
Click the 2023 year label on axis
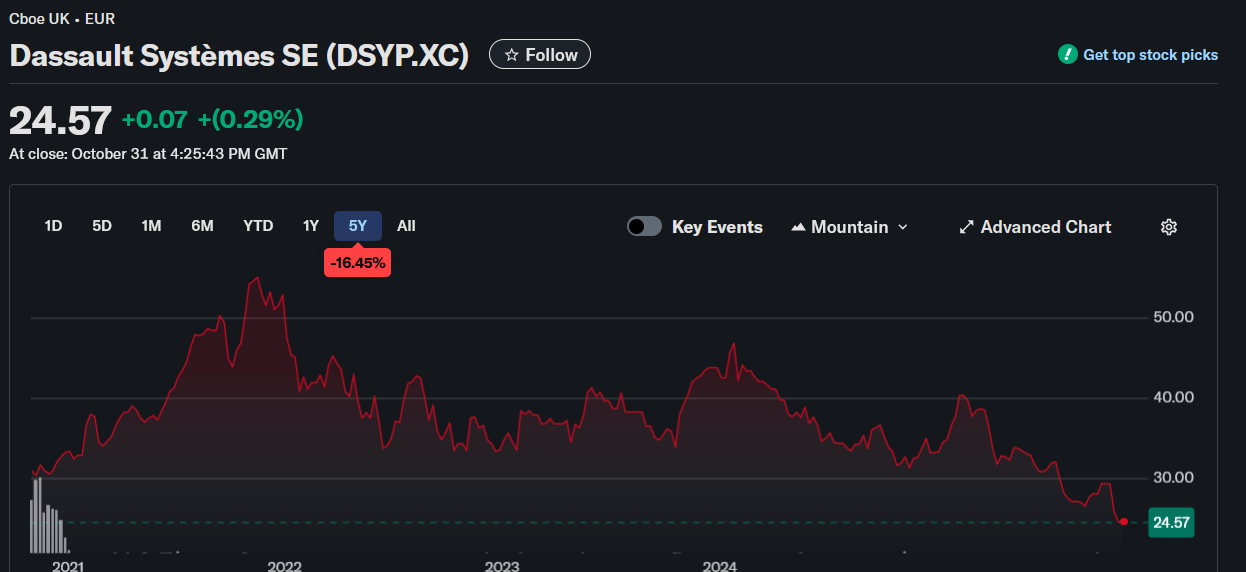click(502, 566)
